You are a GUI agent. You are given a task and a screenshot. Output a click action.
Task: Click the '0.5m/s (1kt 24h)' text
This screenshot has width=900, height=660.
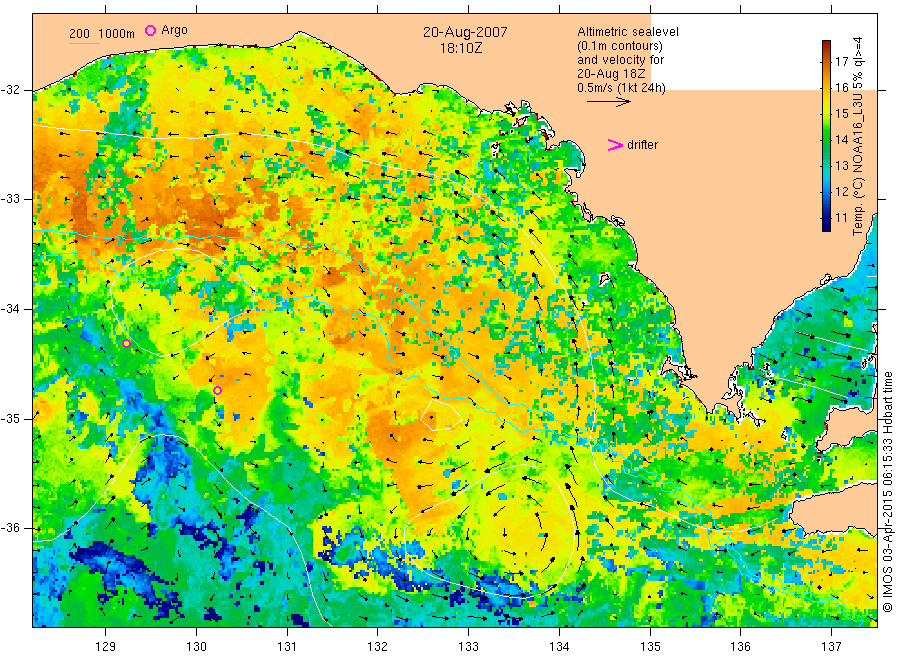pos(621,88)
